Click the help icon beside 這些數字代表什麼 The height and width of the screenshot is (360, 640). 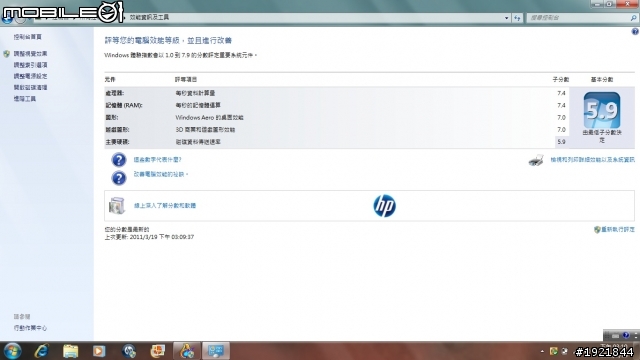[119, 160]
